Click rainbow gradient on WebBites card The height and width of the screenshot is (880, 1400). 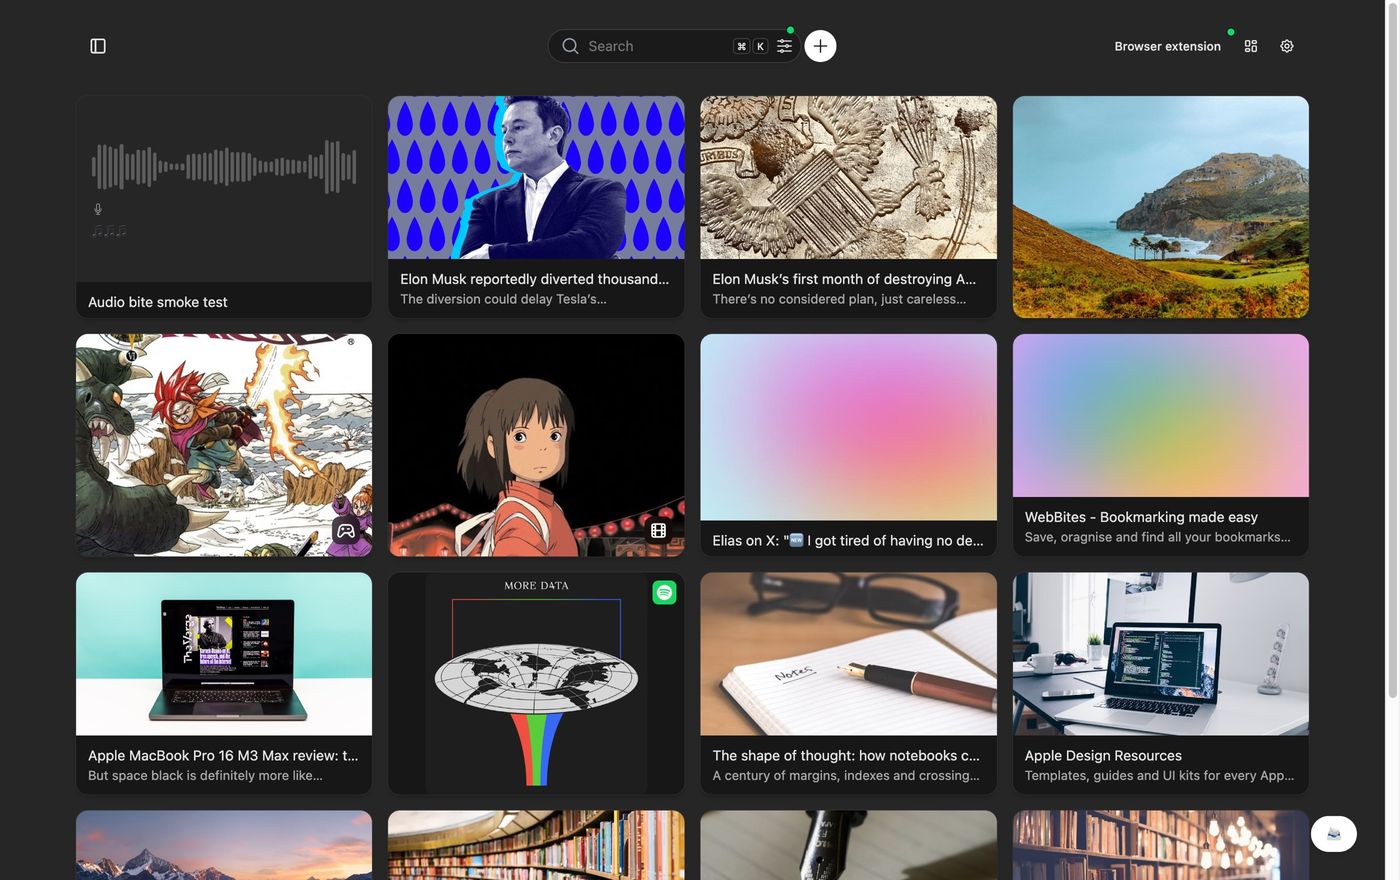1161,415
